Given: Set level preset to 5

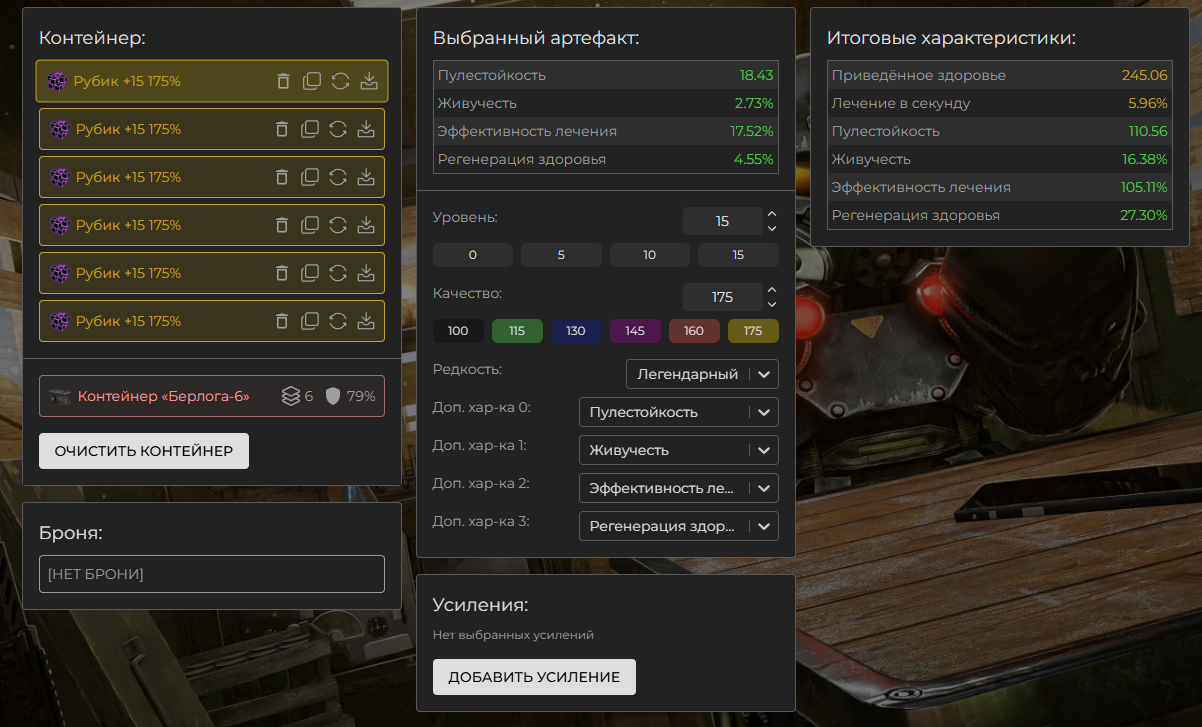Looking at the screenshot, I should point(561,255).
